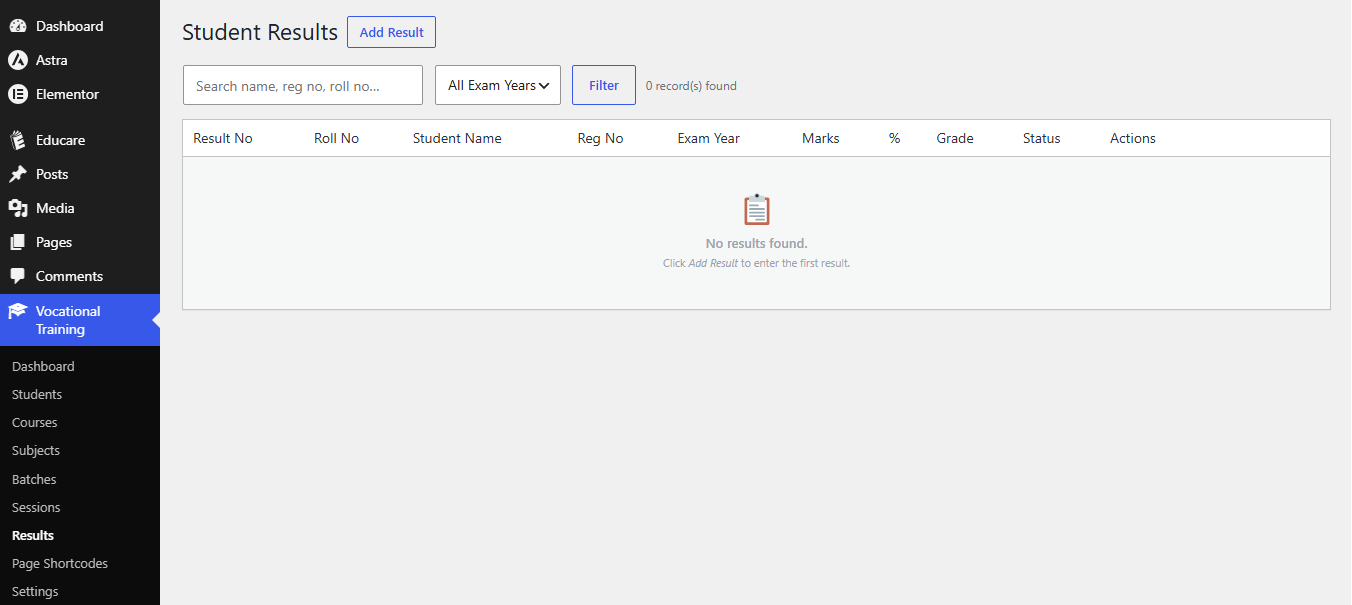The height and width of the screenshot is (605, 1352).
Task: Click the Pages icon in sidebar
Action: coord(17,242)
